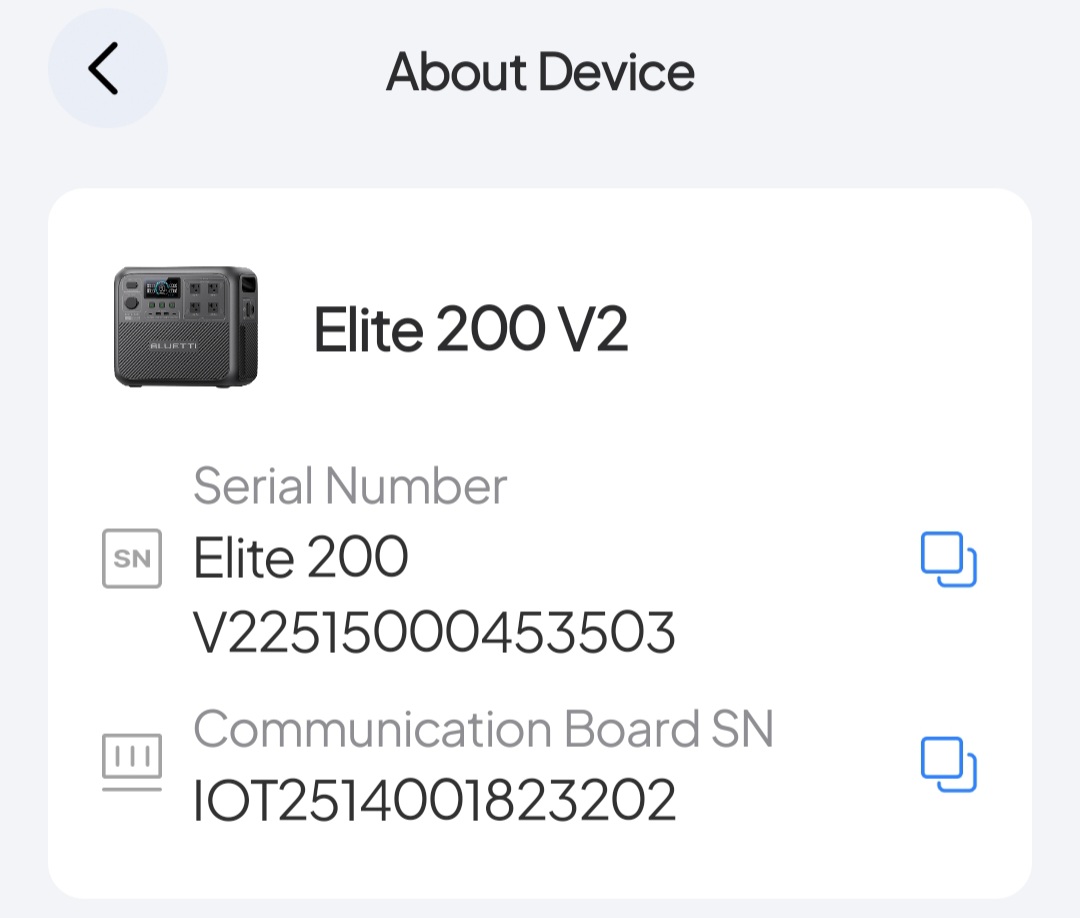
Task: Open the Elite 200 V2 device image
Action: (x=186, y=327)
